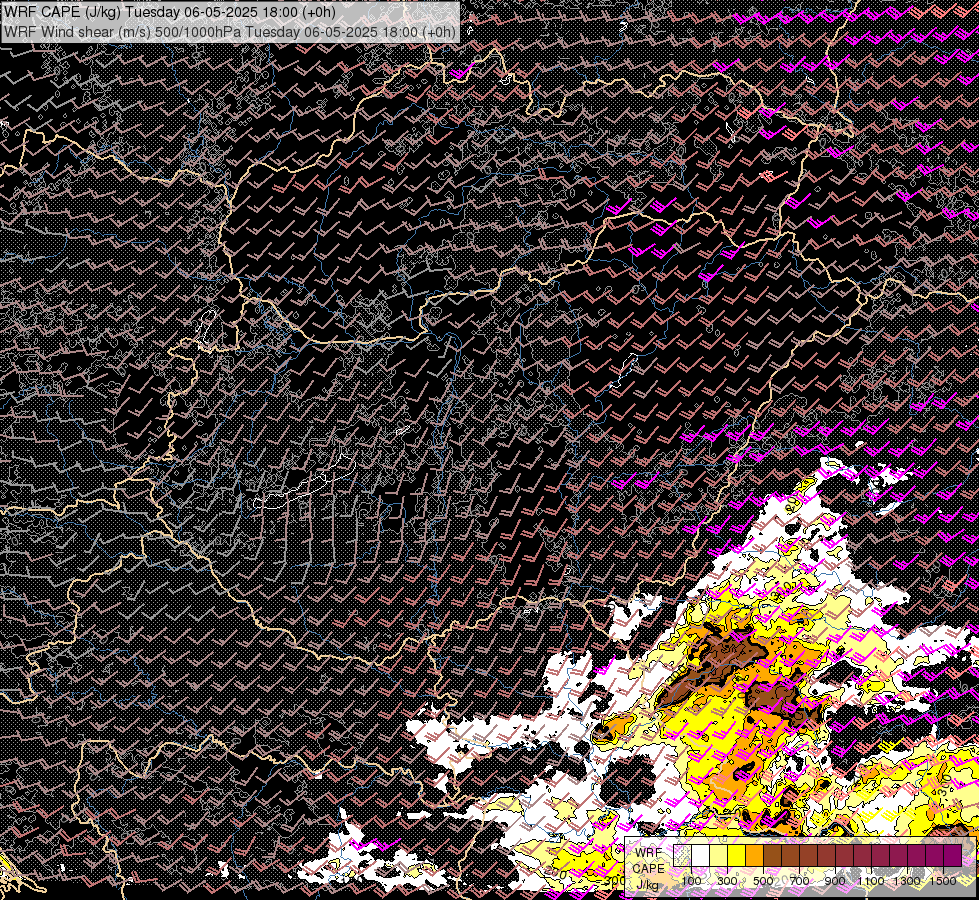
Task: Click the WRF Wind shear title line
Action: pyautogui.click(x=230, y=32)
